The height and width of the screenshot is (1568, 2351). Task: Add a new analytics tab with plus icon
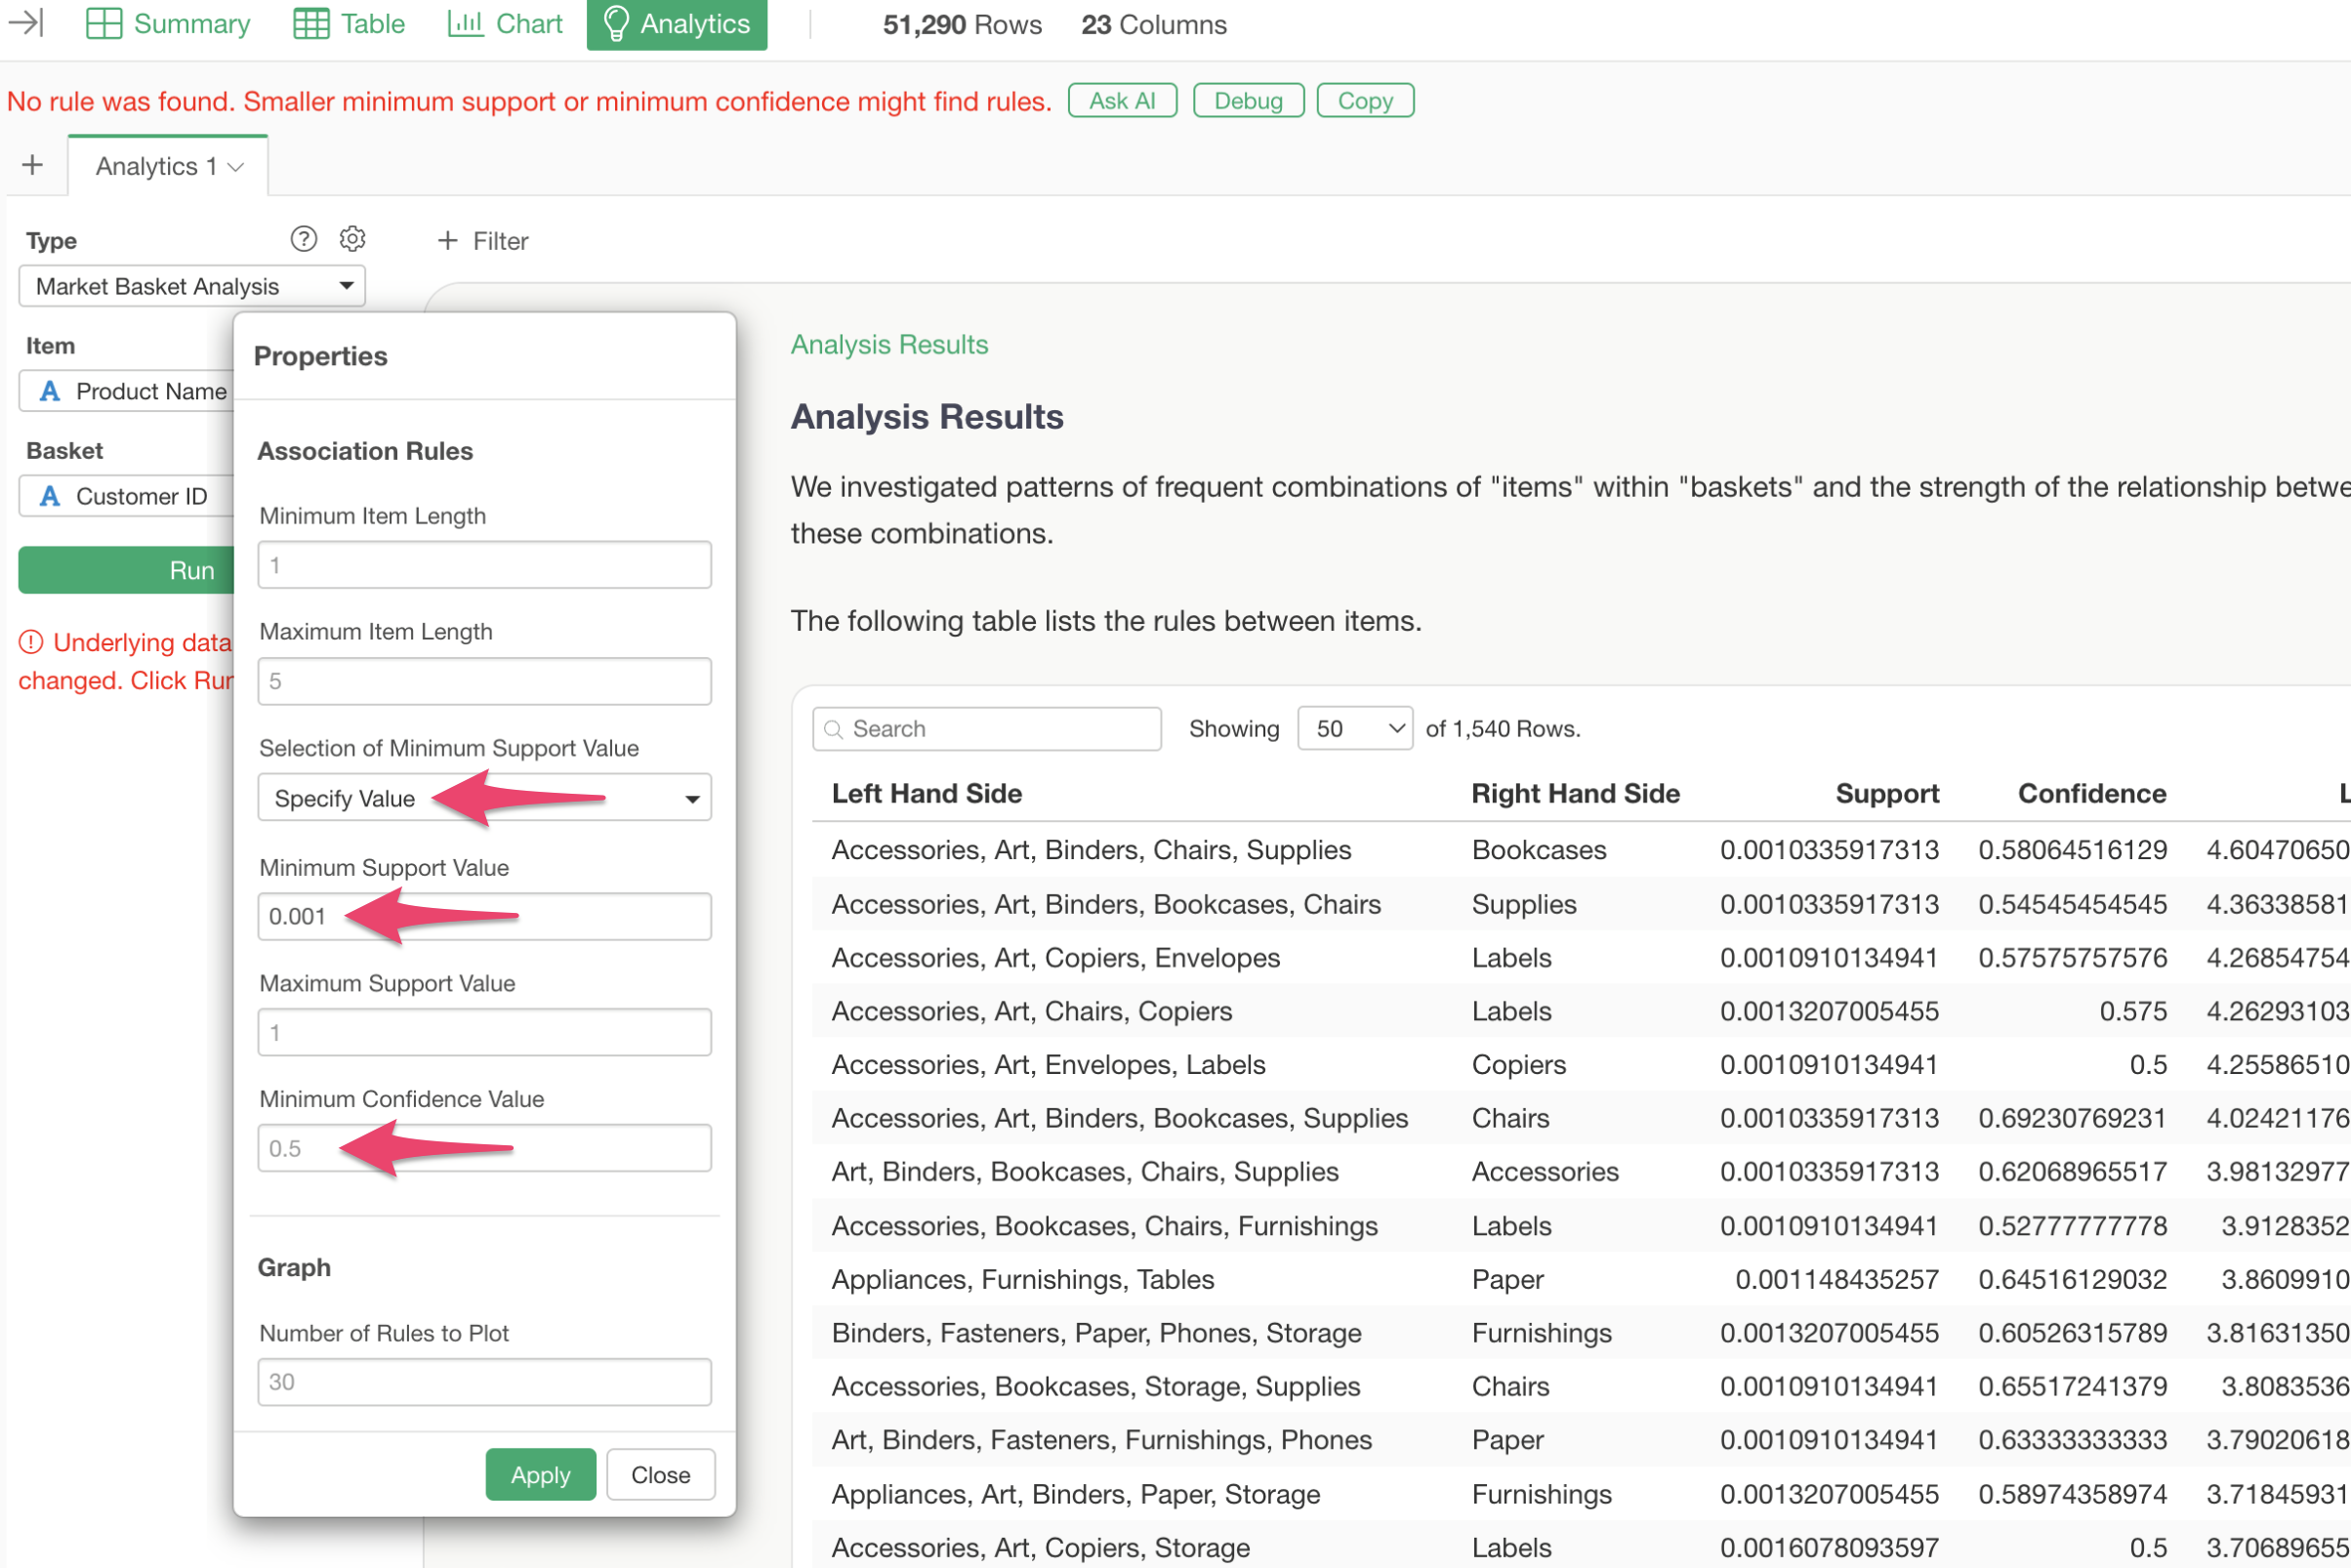tap(33, 165)
